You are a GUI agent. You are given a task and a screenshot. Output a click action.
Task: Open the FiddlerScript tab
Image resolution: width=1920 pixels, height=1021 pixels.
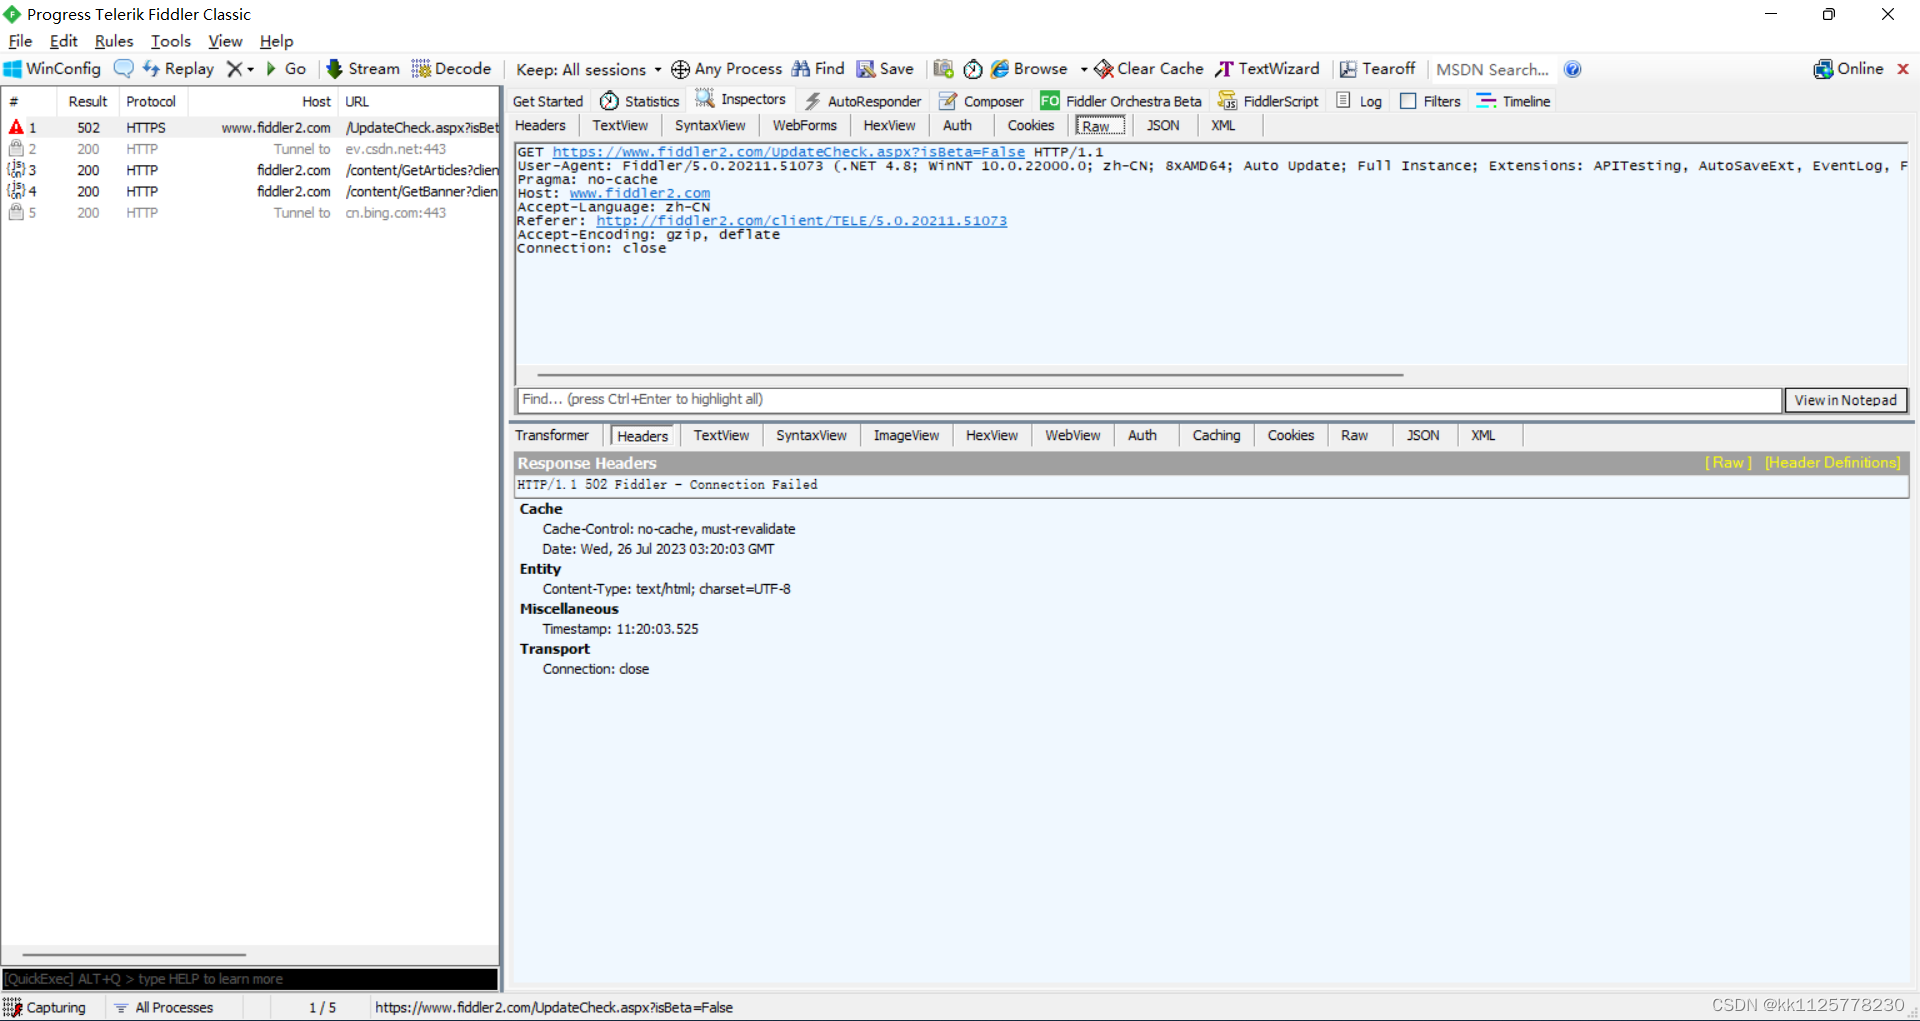(x=1268, y=101)
